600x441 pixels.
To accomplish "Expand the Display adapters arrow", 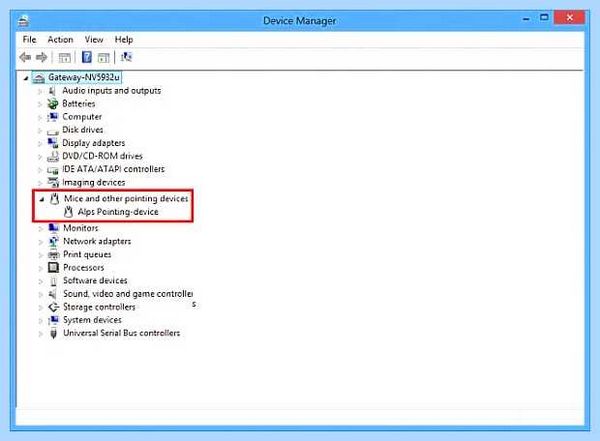I will click(x=40, y=144).
